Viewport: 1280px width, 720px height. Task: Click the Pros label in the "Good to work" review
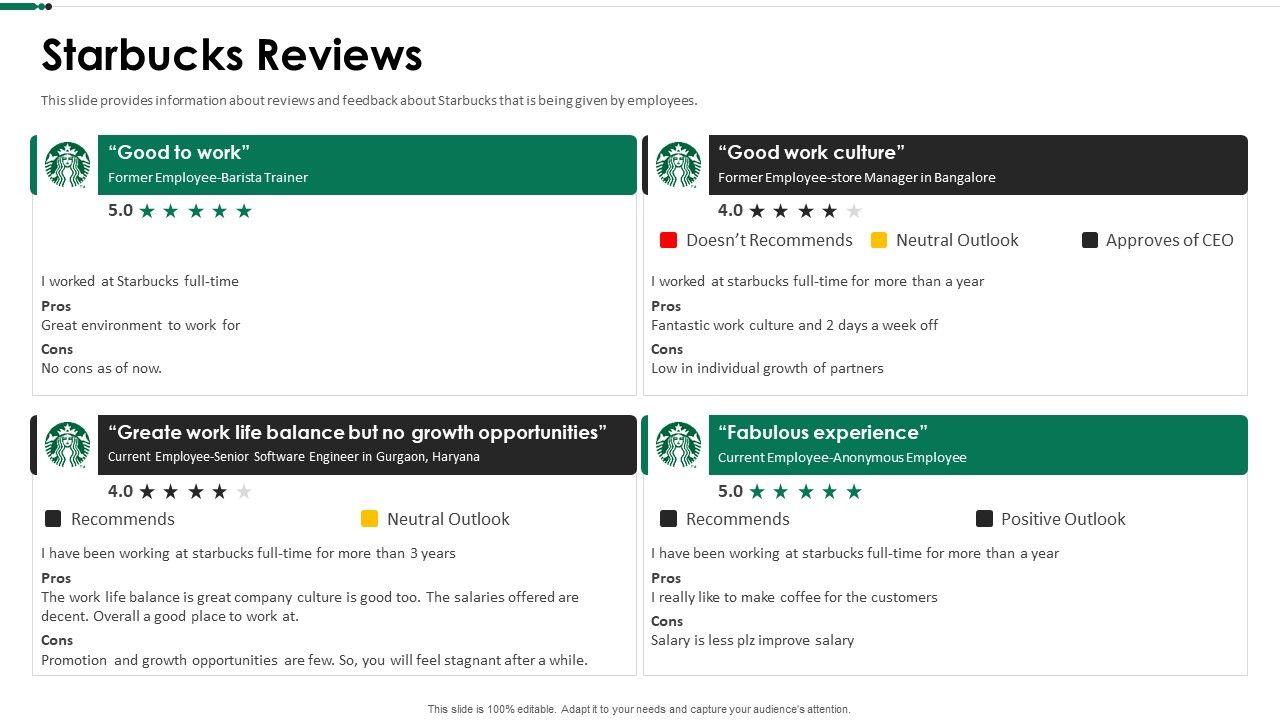click(56, 306)
